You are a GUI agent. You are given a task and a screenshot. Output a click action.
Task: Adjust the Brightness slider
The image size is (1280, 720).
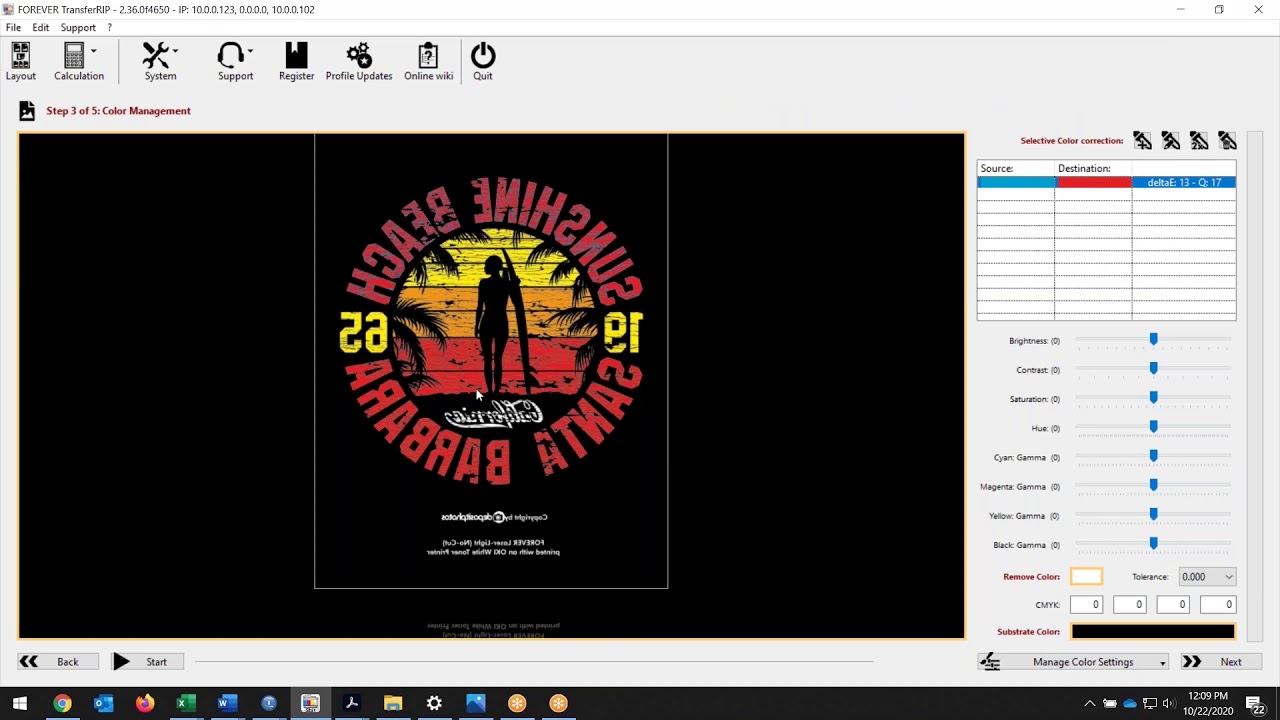[x=1153, y=340]
